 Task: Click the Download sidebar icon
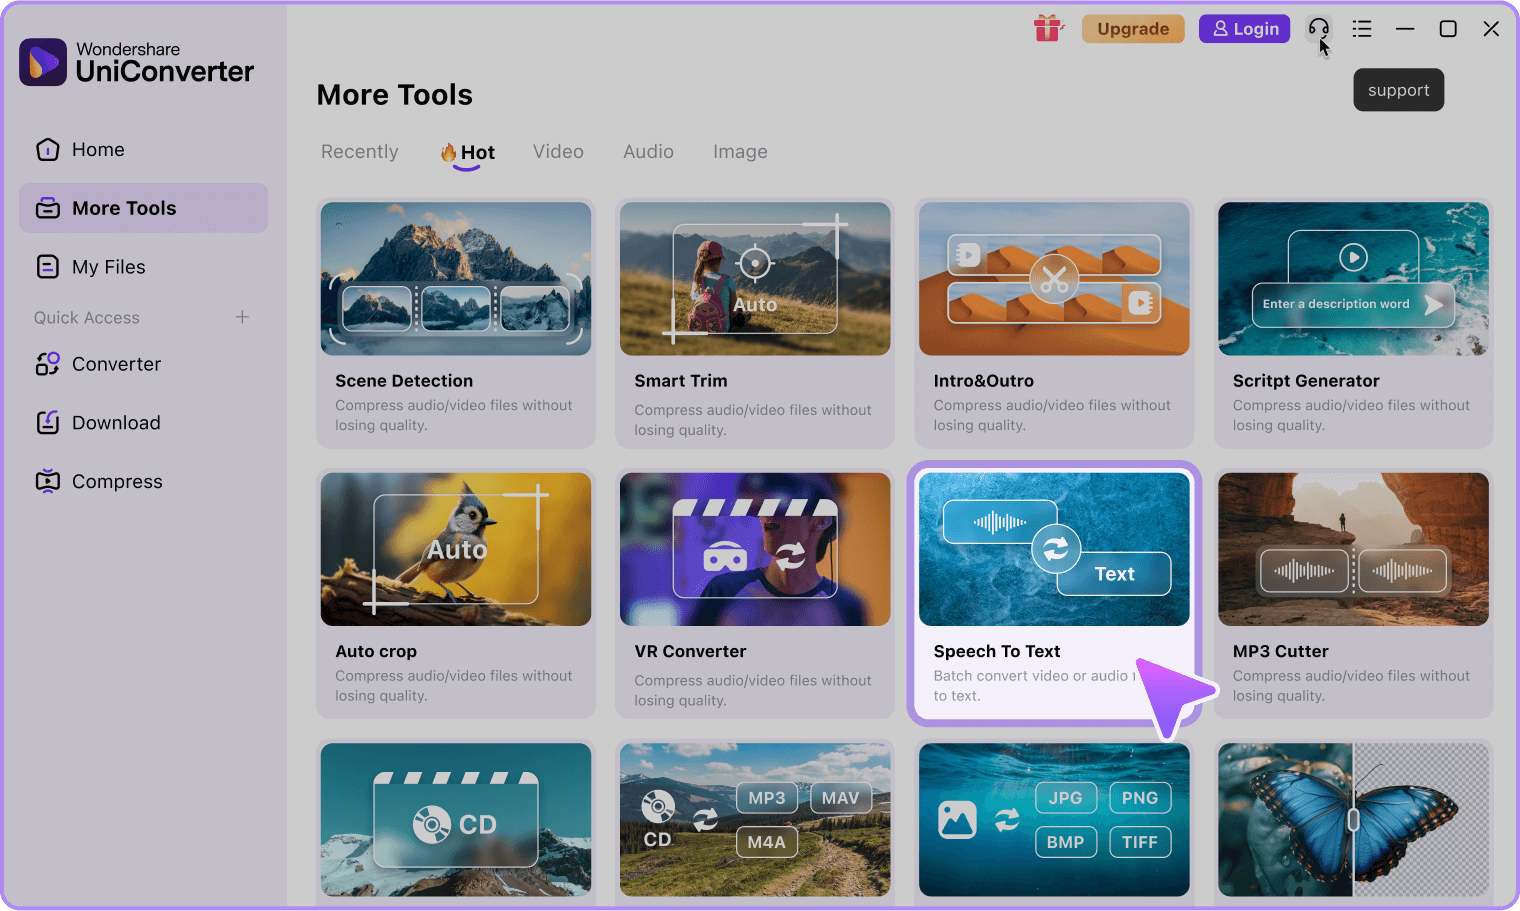(x=48, y=423)
